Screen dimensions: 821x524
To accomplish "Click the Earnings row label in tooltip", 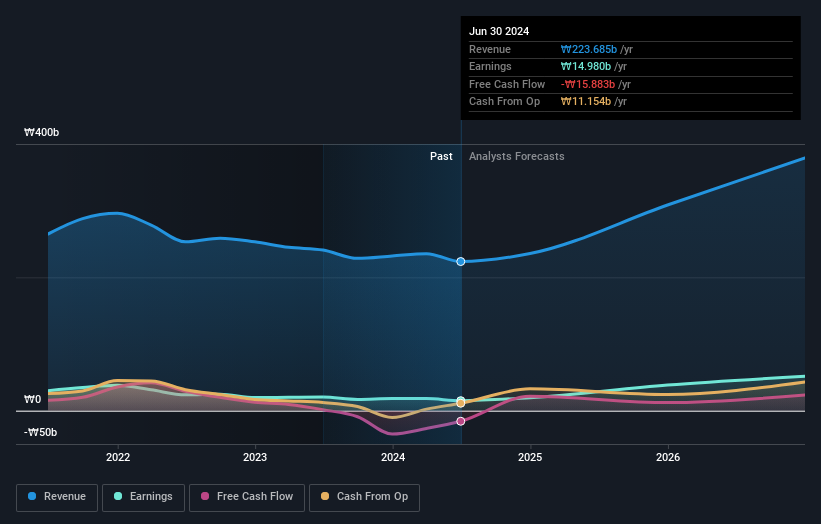I will click(490, 66).
